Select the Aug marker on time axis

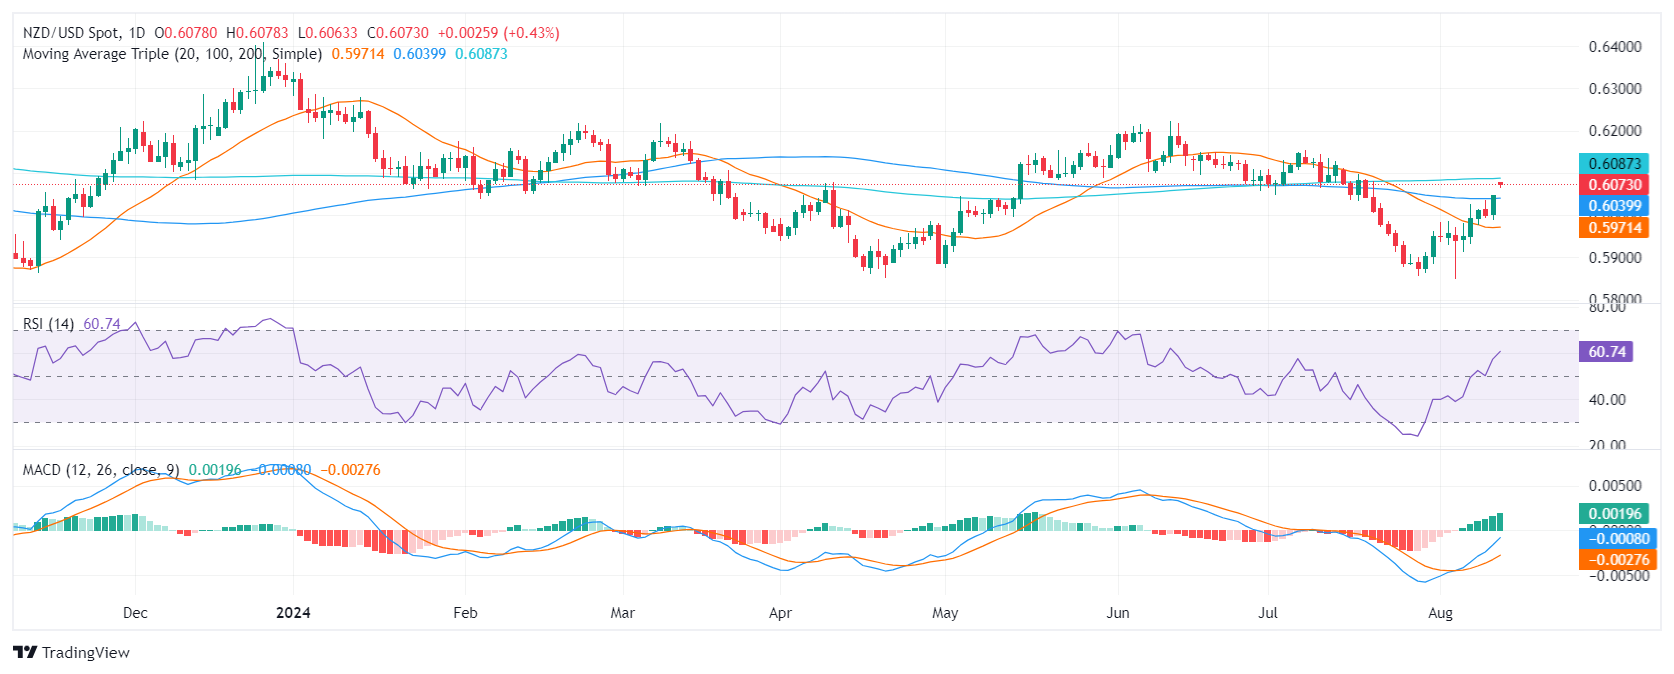(1440, 613)
